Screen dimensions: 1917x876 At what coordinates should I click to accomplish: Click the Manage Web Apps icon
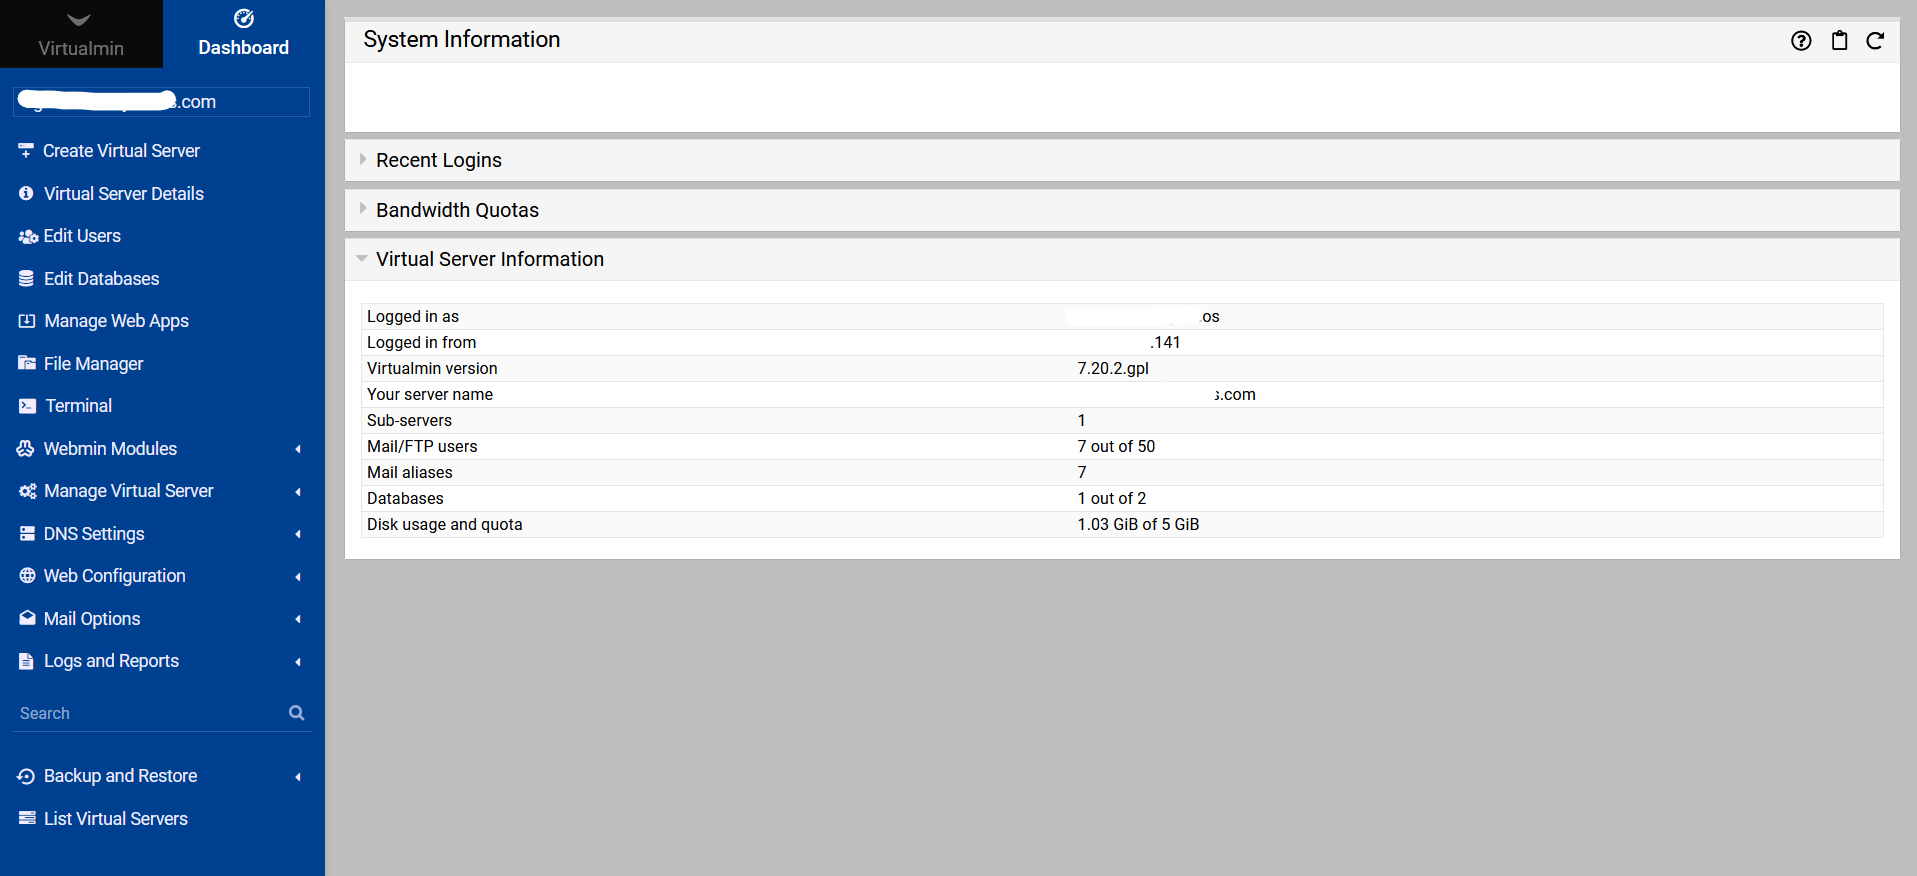tap(27, 321)
